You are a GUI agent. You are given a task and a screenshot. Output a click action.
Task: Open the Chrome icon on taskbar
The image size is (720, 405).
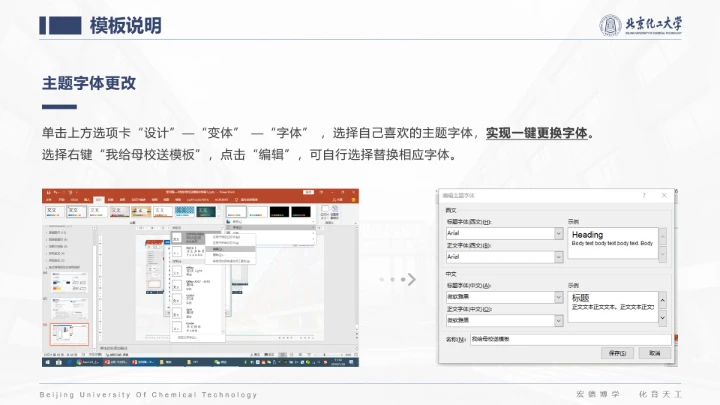coord(79,362)
